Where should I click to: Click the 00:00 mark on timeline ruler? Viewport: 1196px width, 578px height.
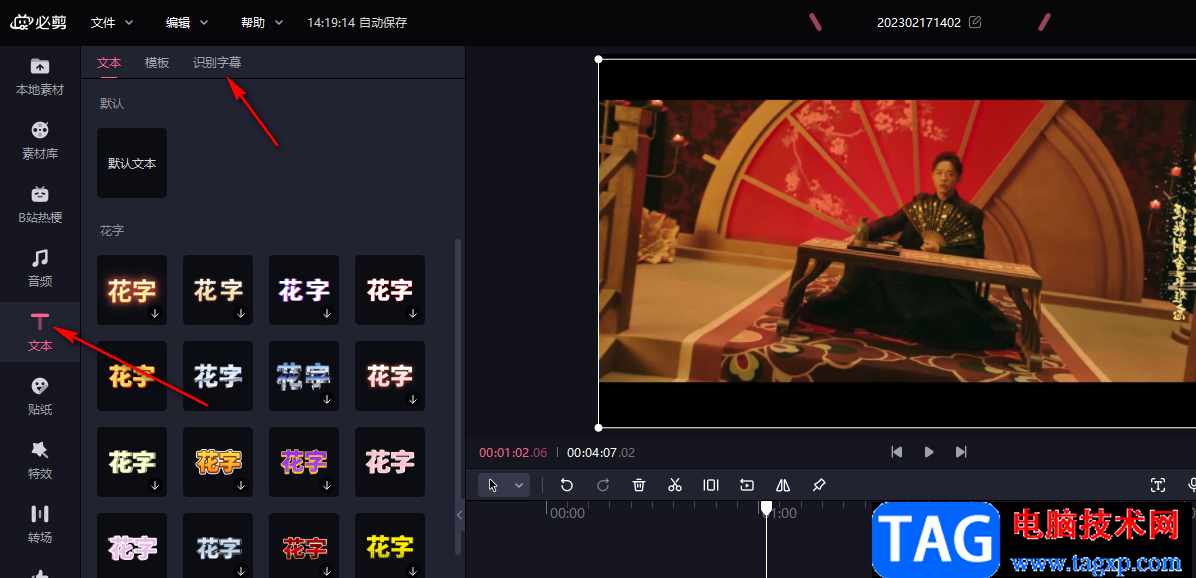(x=567, y=513)
